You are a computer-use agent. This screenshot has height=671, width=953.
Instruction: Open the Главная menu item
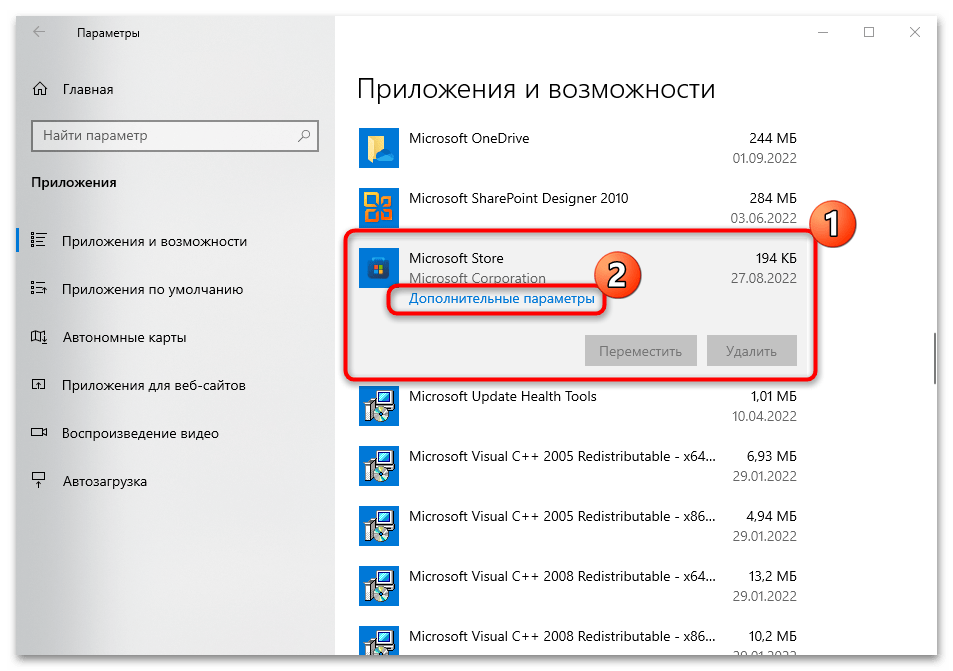tap(88, 89)
